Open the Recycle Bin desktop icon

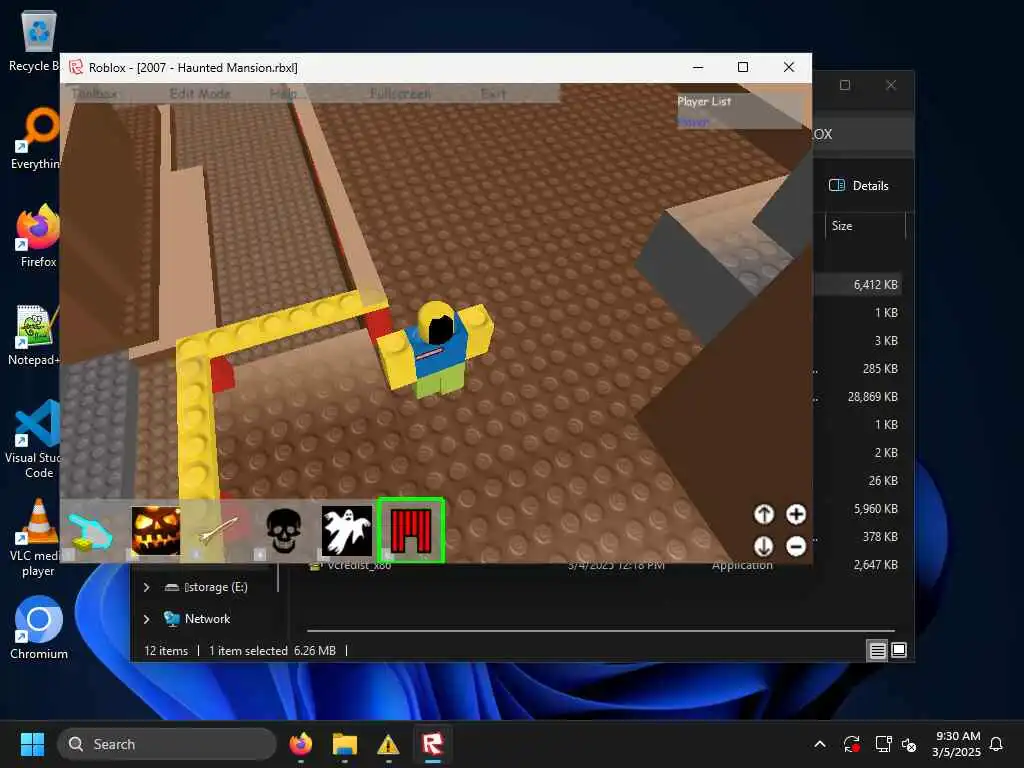point(38,40)
